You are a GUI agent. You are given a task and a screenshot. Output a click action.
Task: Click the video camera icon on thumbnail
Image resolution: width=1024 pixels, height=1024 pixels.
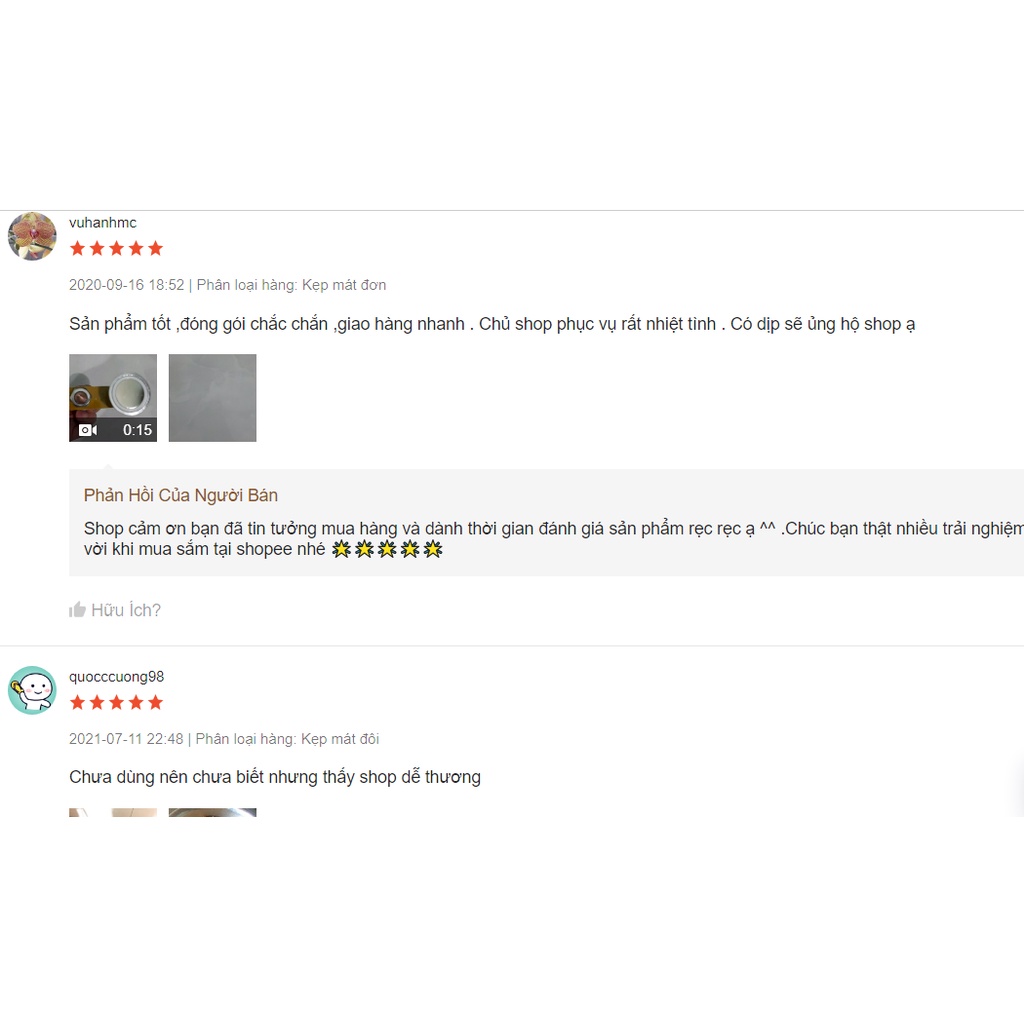tap(88, 430)
